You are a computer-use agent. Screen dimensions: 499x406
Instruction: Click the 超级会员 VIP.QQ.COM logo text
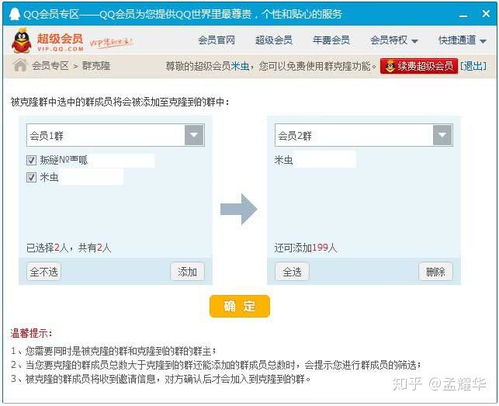click(60, 42)
